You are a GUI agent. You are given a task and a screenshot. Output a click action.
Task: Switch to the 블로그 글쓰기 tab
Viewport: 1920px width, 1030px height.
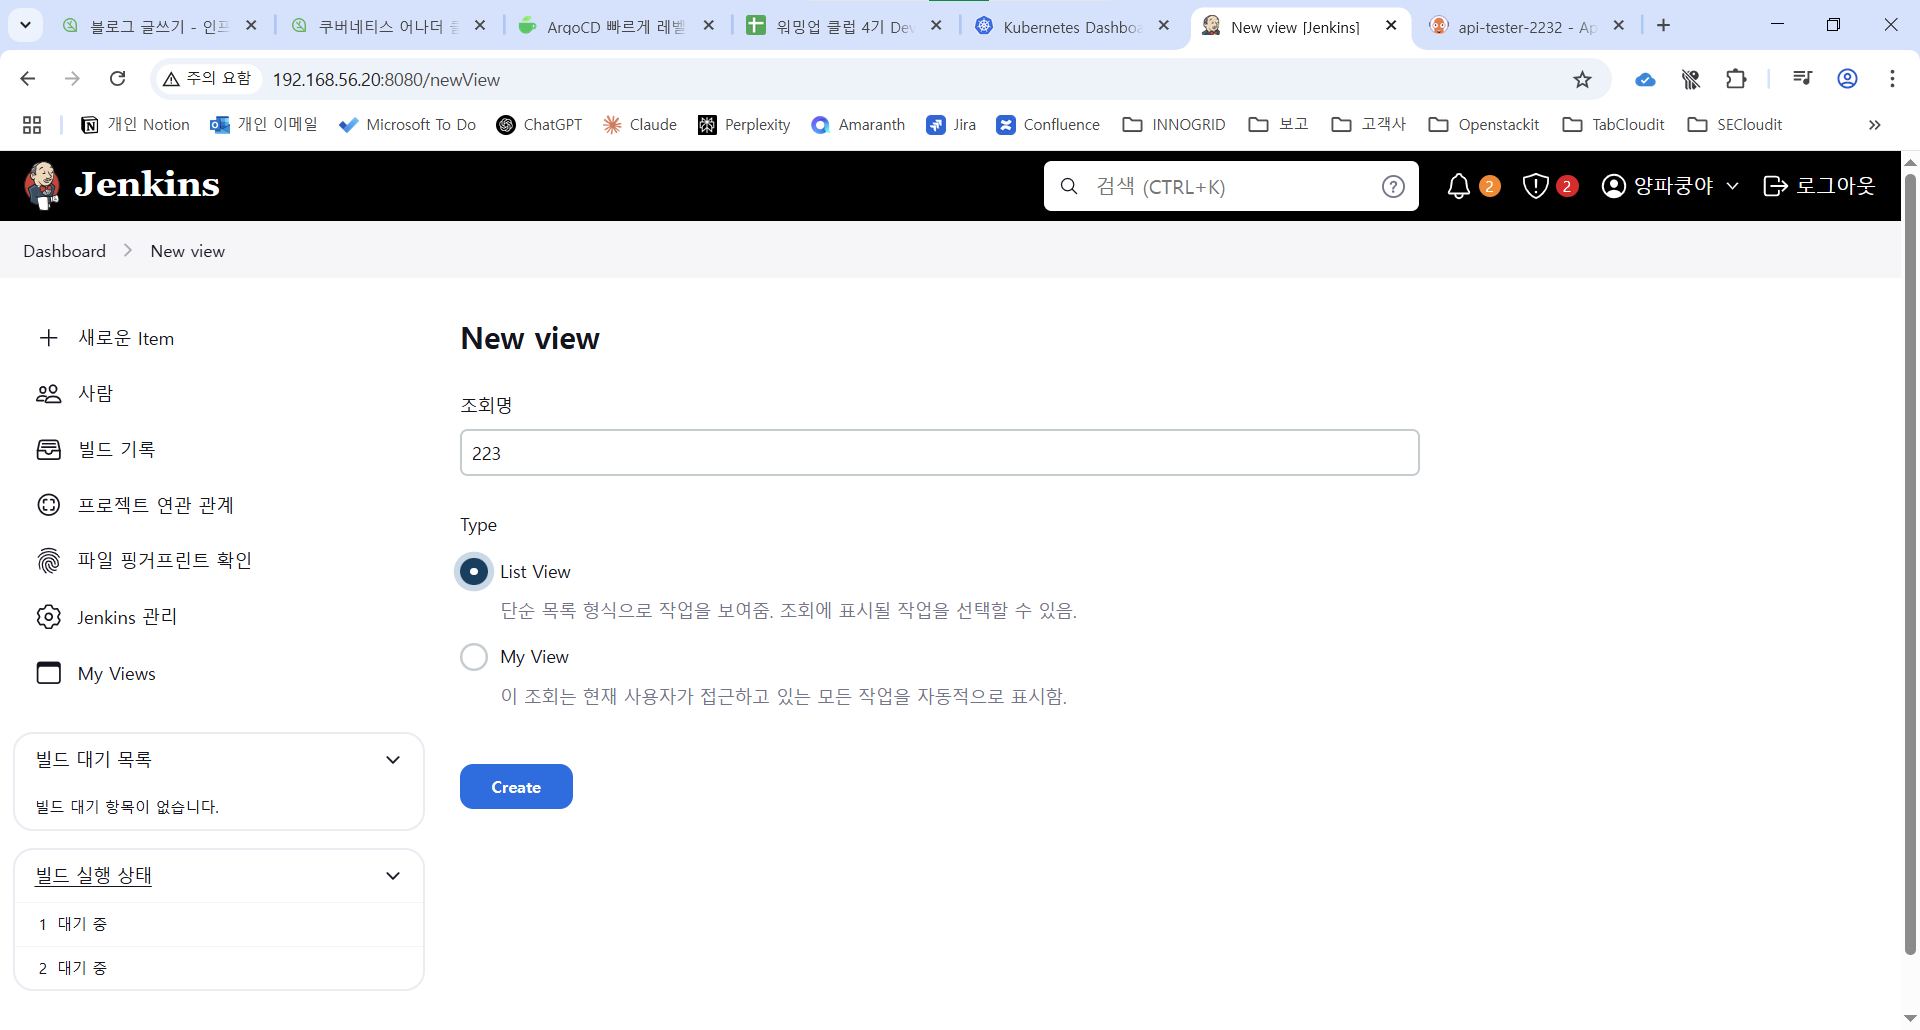pyautogui.click(x=161, y=26)
